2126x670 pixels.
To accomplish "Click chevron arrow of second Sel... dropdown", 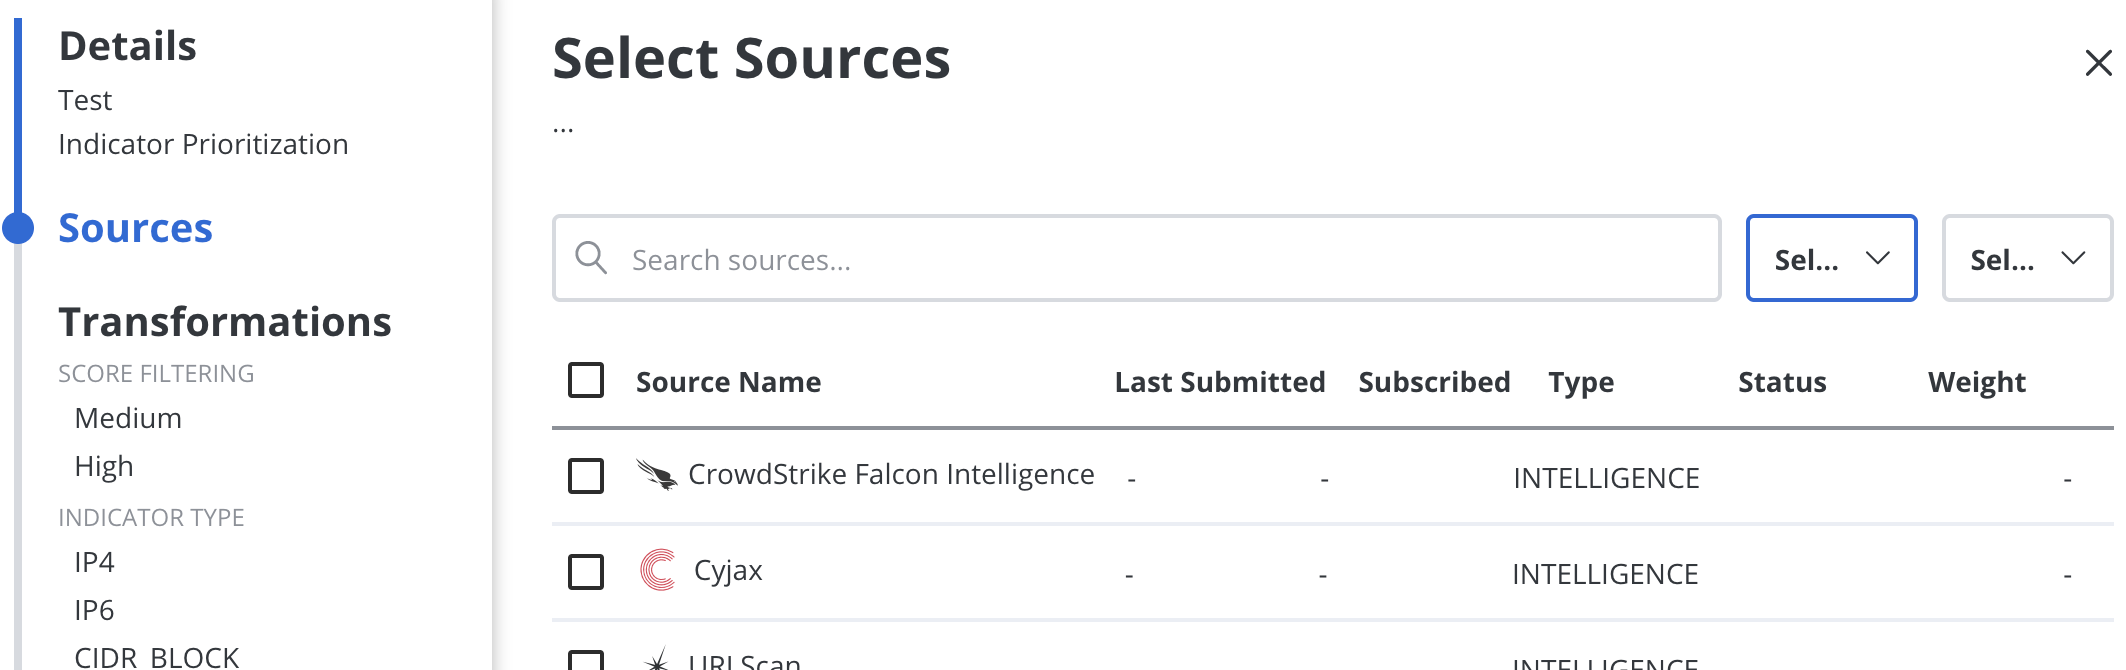I will click(2073, 258).
